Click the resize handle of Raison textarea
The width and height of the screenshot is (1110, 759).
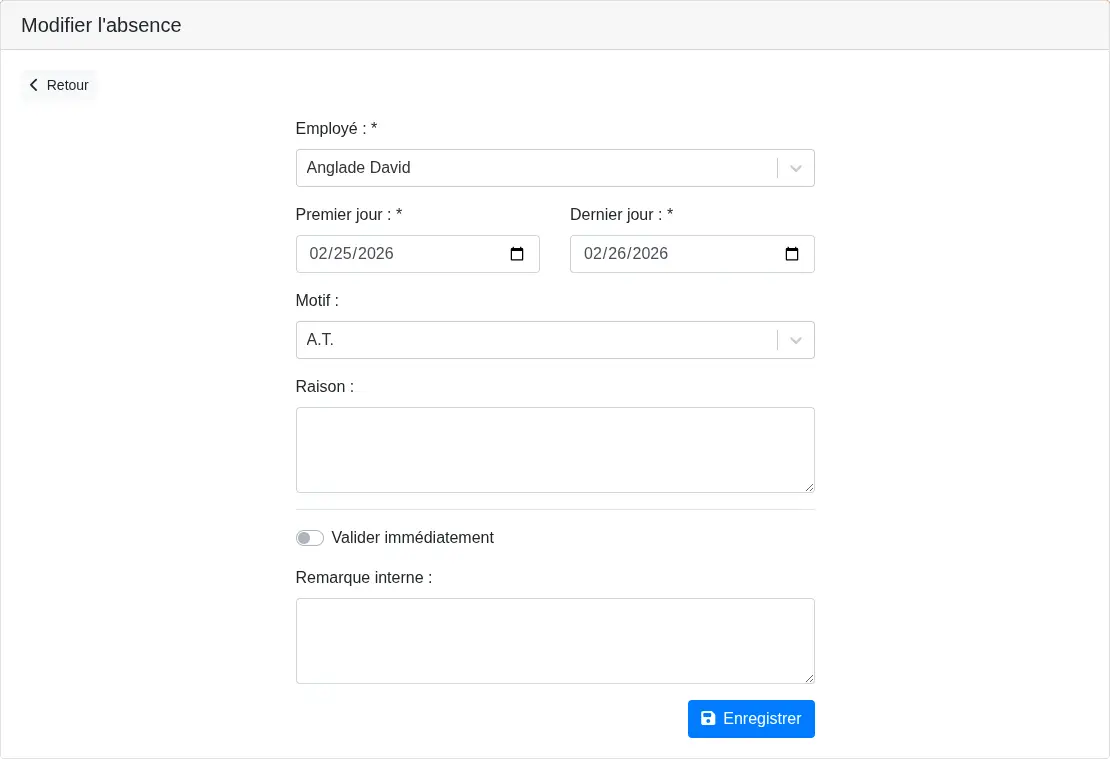click(x=808, y=486)
